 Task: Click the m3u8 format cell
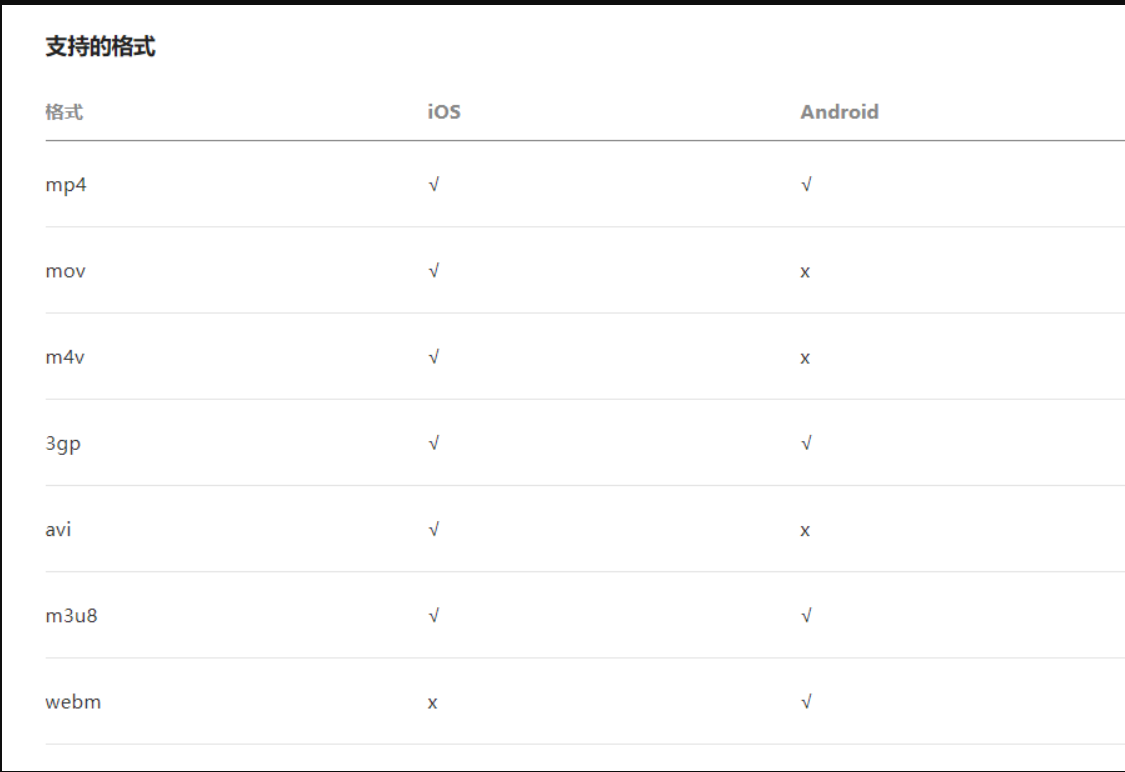click(x=71, y=615)
